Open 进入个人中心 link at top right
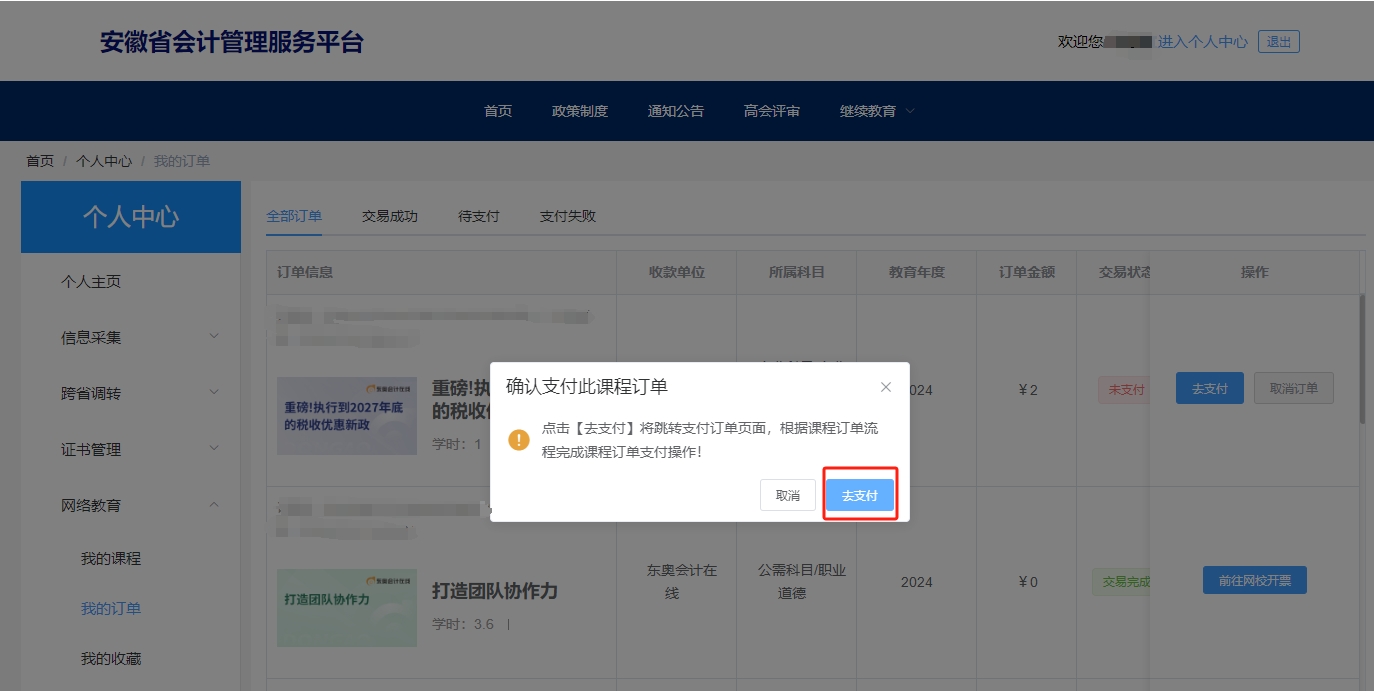 coord(1201,41)
